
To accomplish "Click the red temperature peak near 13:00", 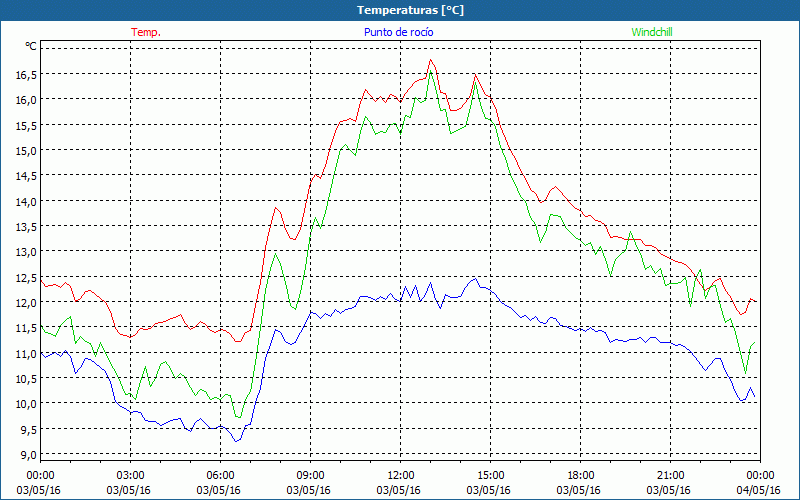I will pyautogui.click(x=430, y=60).
